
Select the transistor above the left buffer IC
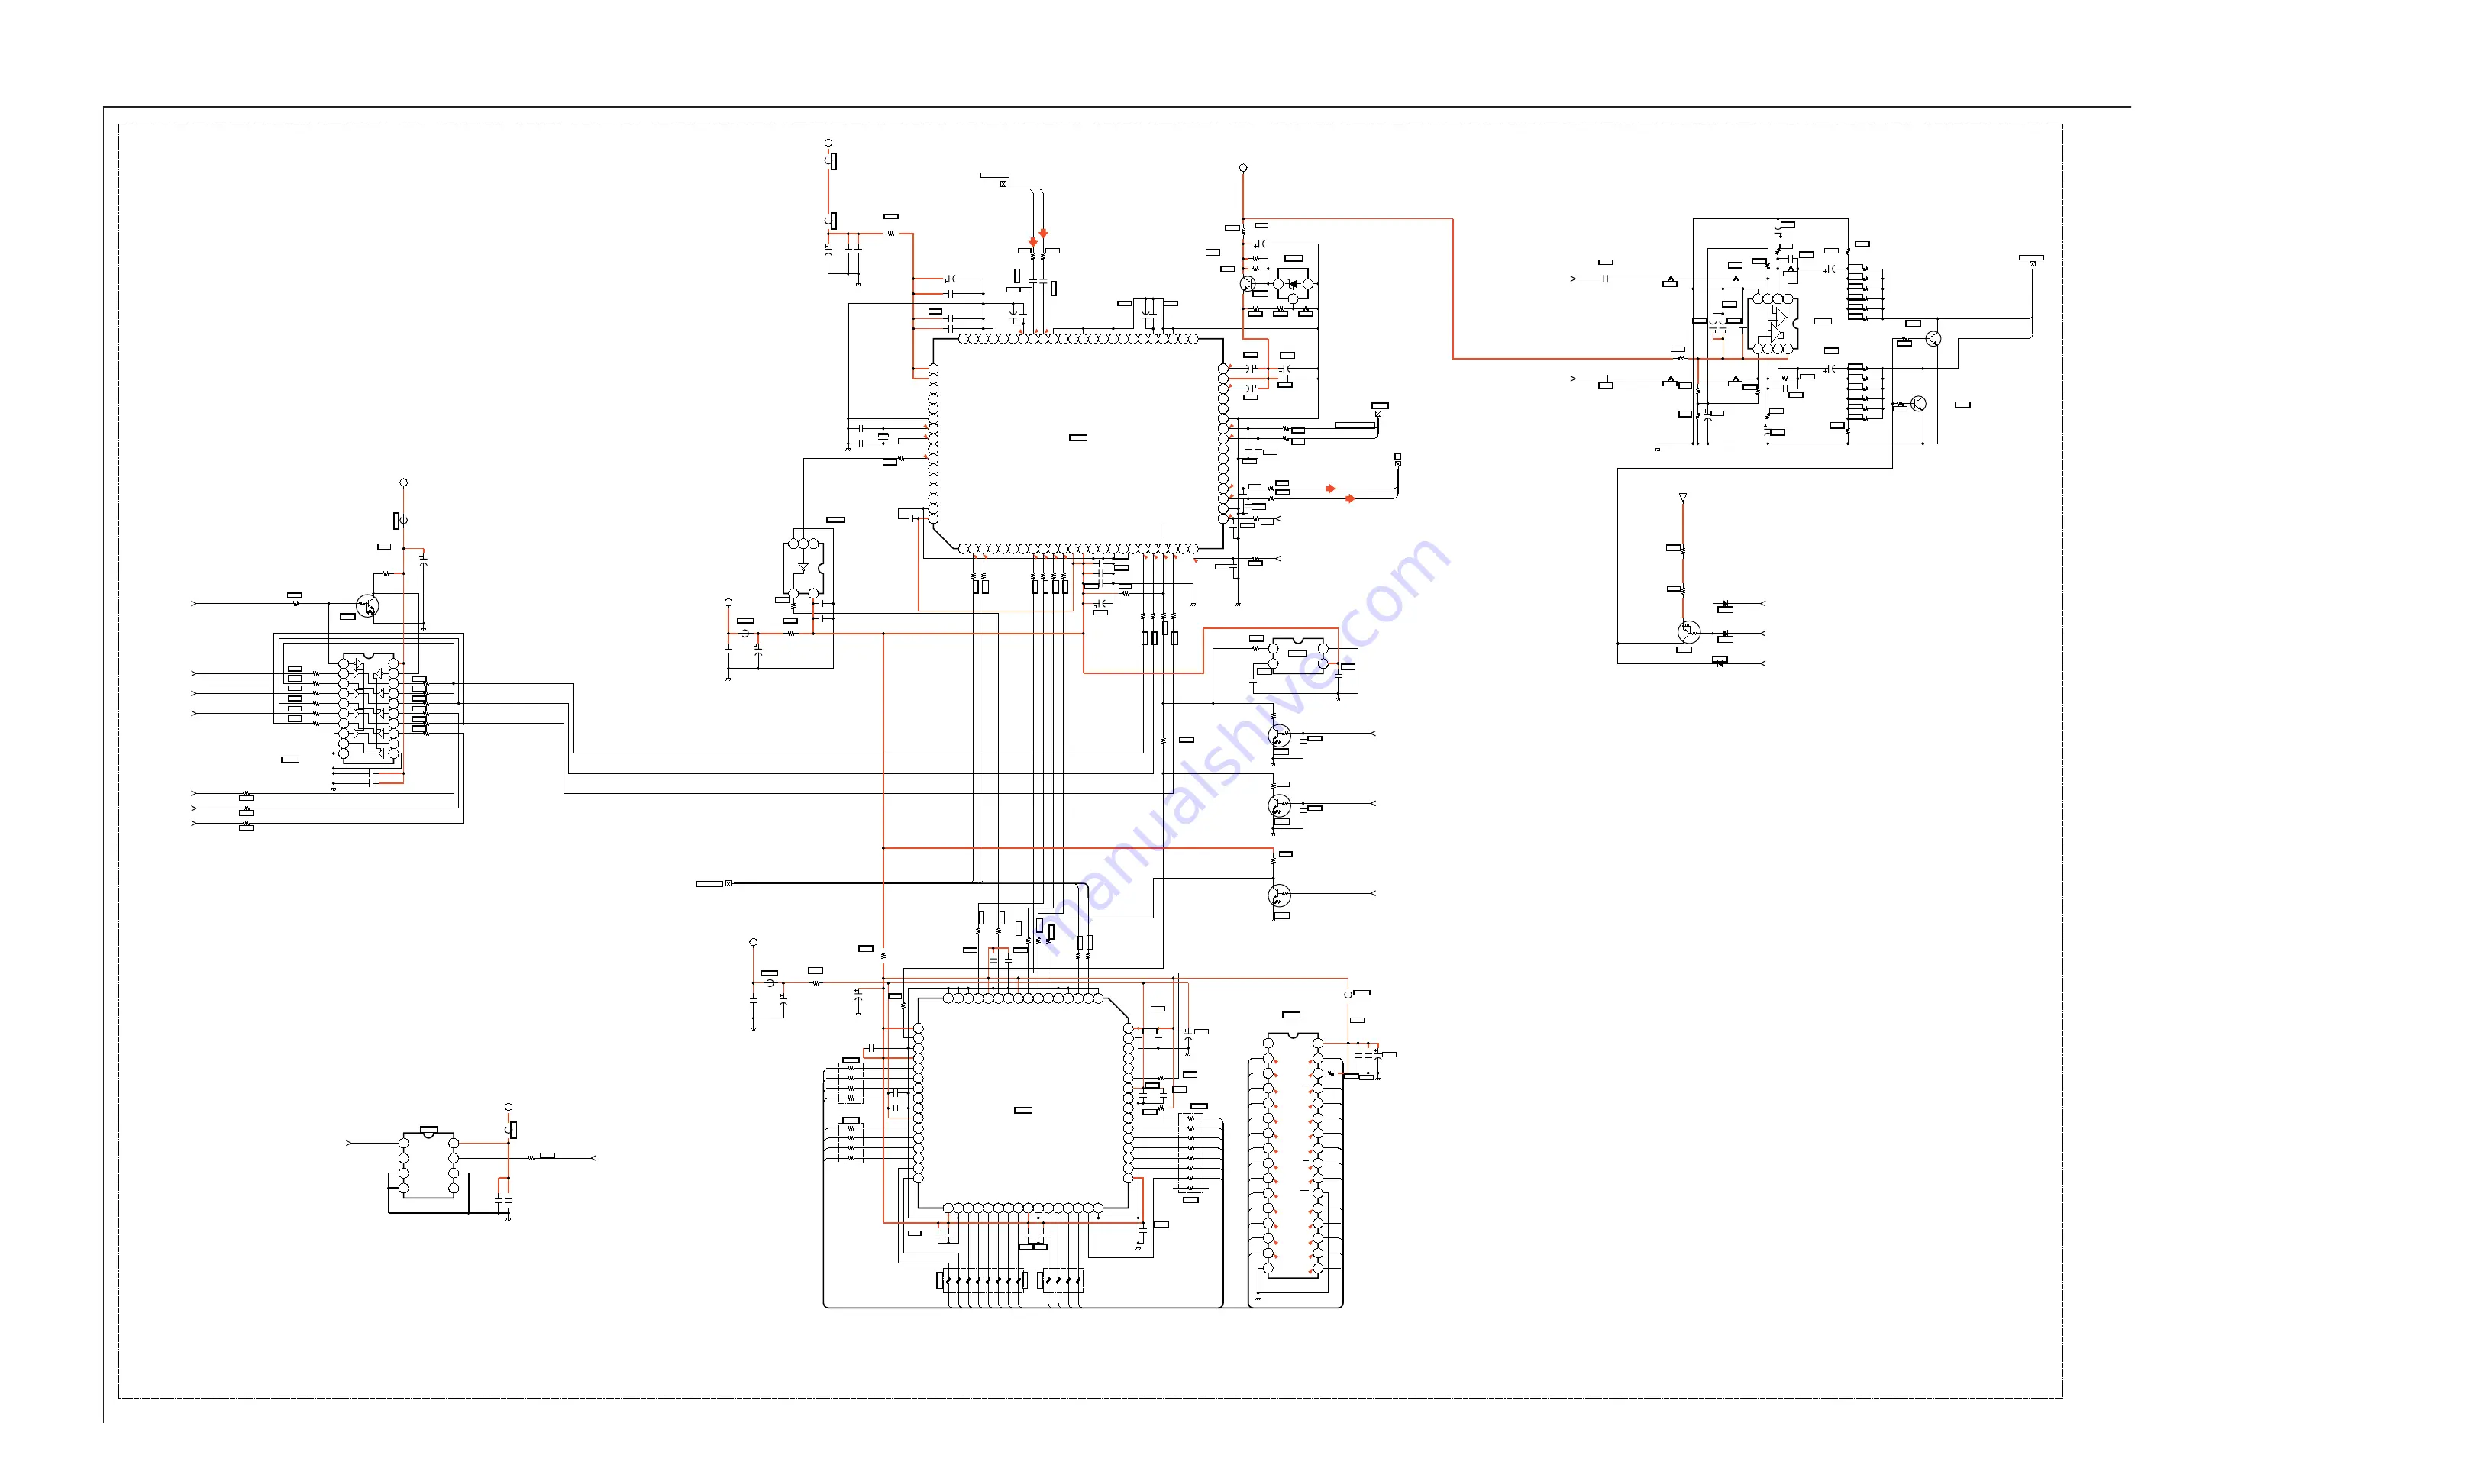click(x=368, y=605)
